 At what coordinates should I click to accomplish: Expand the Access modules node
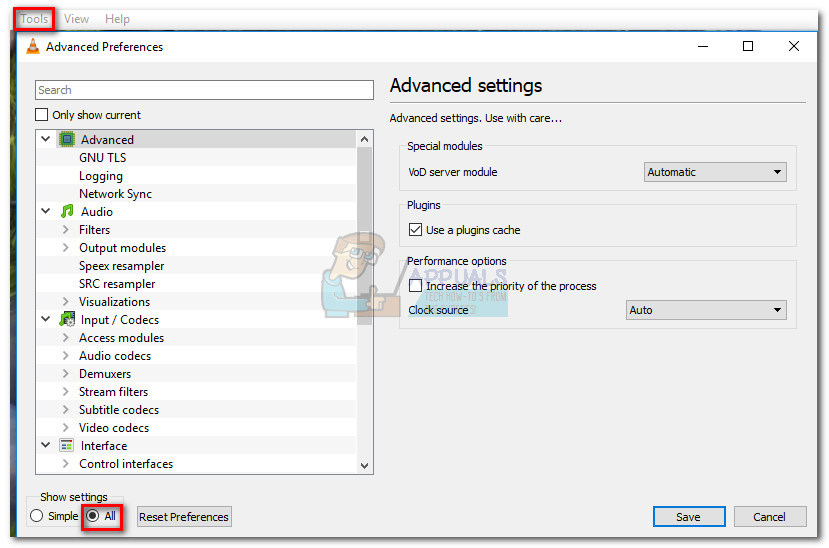tap(66, 337)
